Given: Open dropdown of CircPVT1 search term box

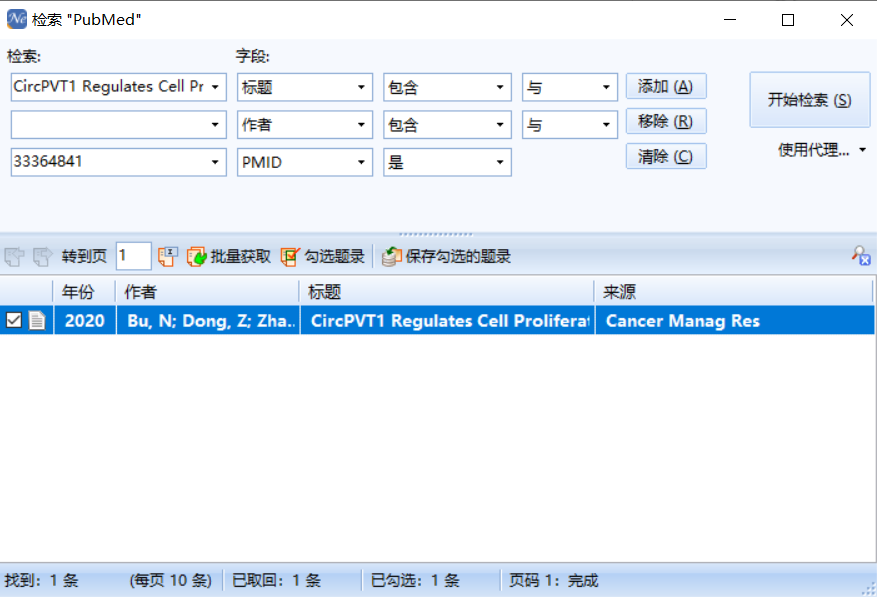Looking at the screenshot, I should 215,87.
